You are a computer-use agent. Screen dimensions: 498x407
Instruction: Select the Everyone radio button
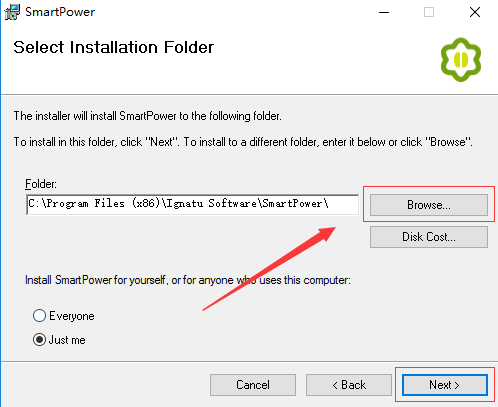[39, 315]
